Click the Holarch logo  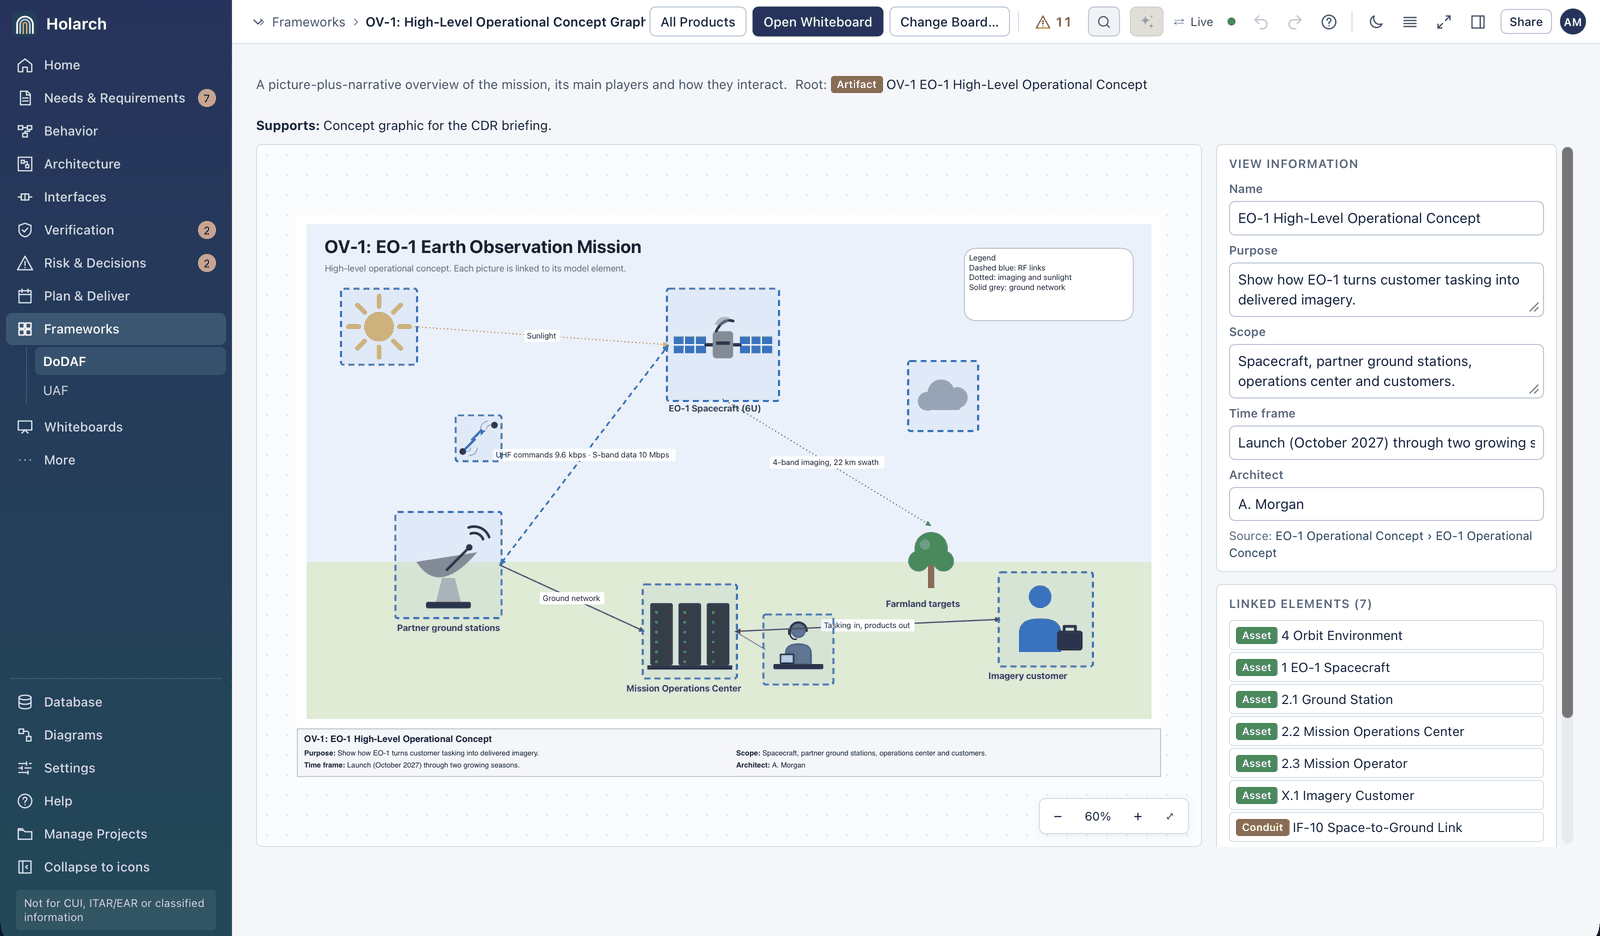(26, 24)
